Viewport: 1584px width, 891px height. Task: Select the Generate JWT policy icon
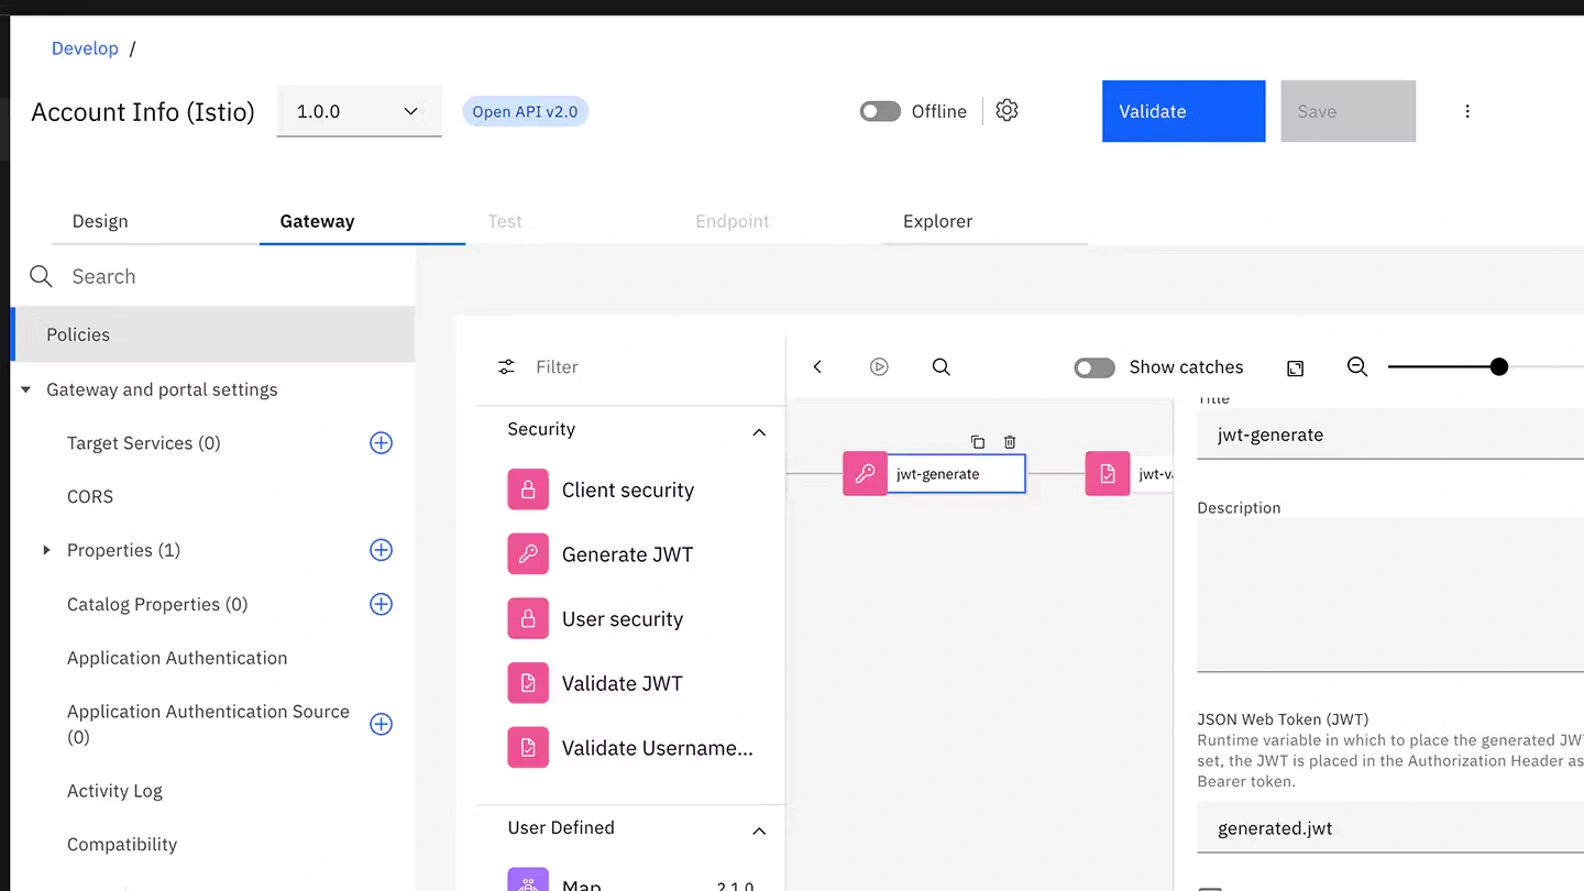(528, 554)
